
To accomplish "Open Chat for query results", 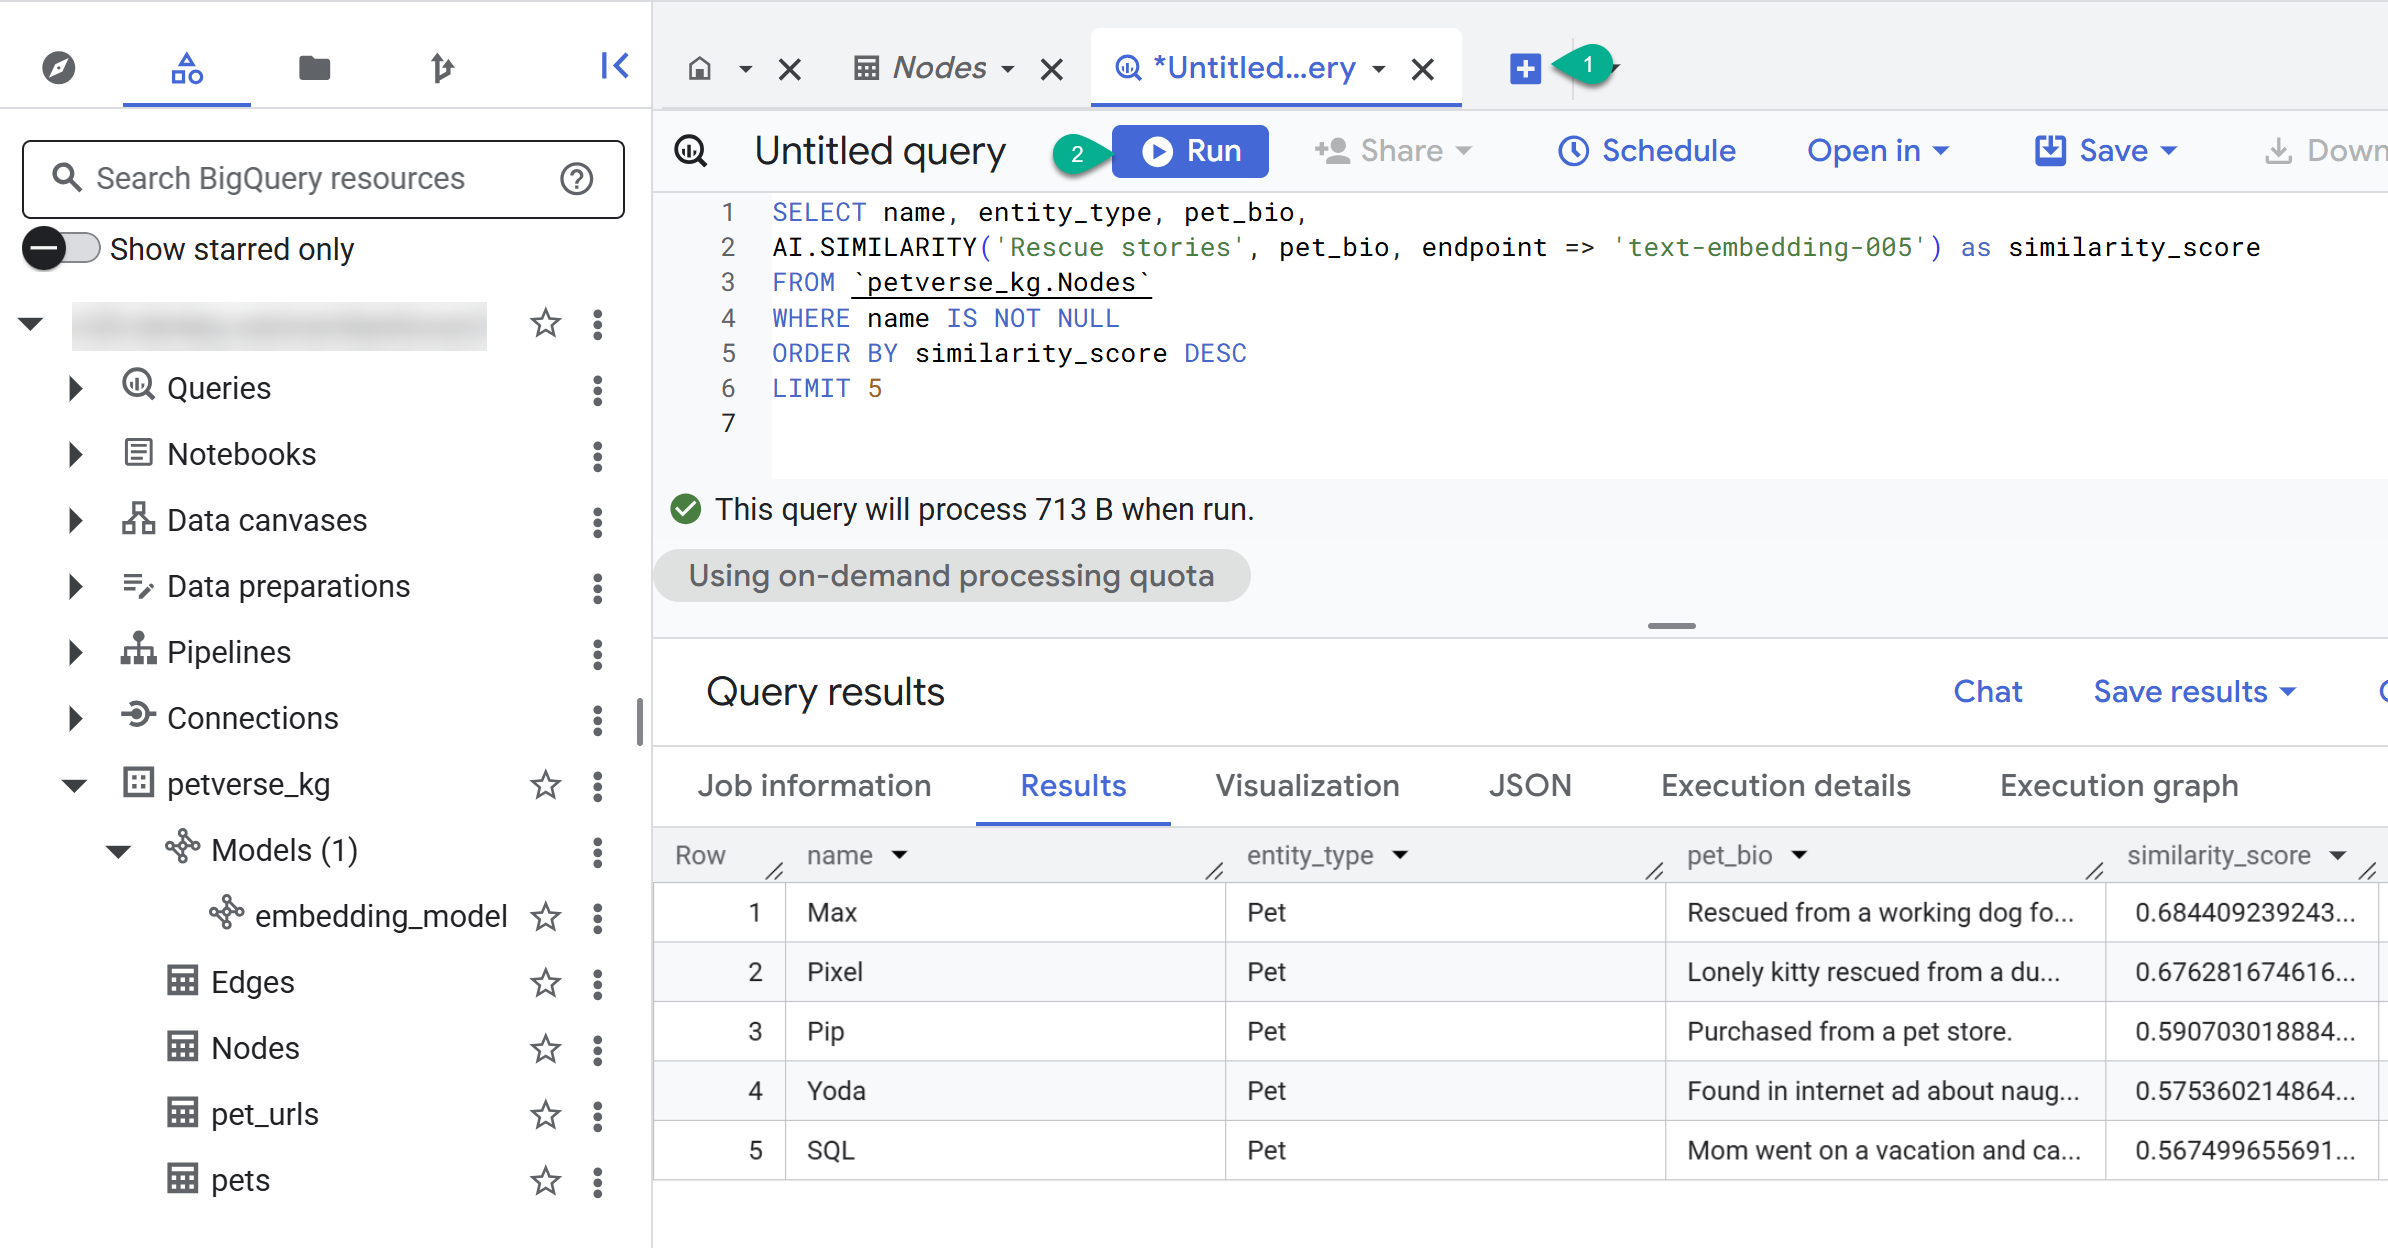I will click(1988, 692).
